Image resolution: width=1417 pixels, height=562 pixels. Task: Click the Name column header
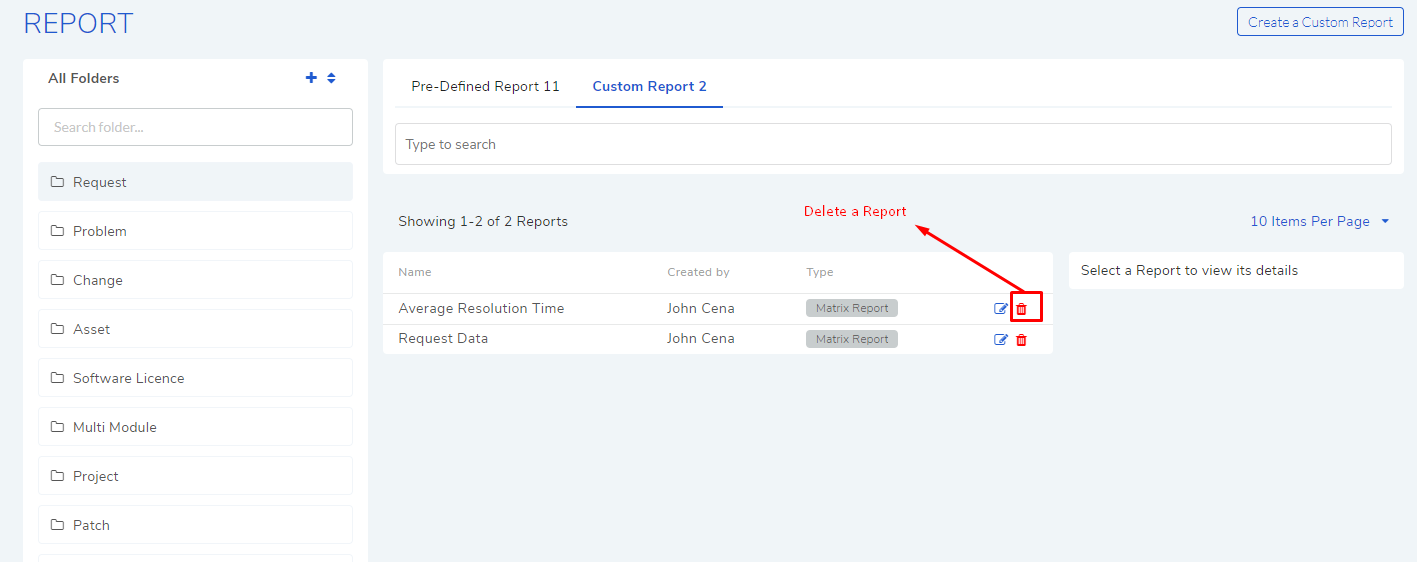415,272
